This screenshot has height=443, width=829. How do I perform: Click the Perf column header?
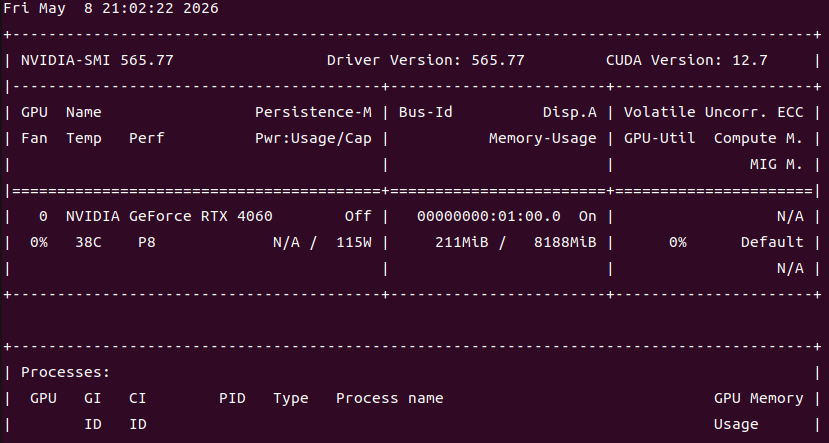coord(146,139)
